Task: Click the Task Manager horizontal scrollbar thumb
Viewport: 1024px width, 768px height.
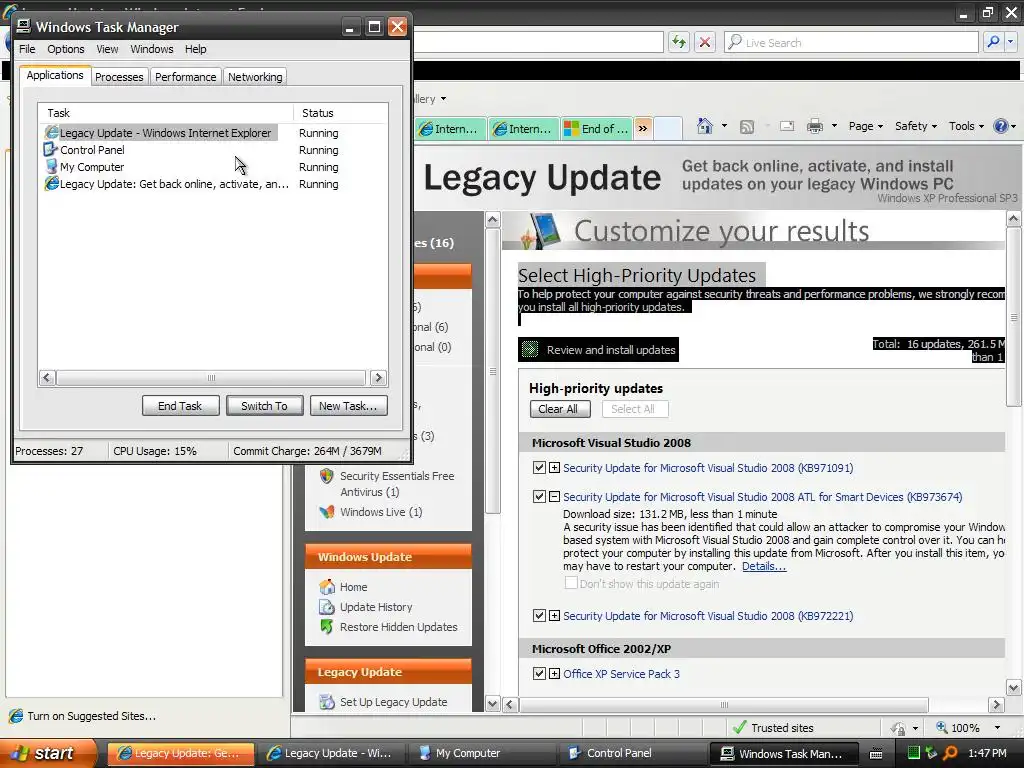Action: tap(211, 377)
